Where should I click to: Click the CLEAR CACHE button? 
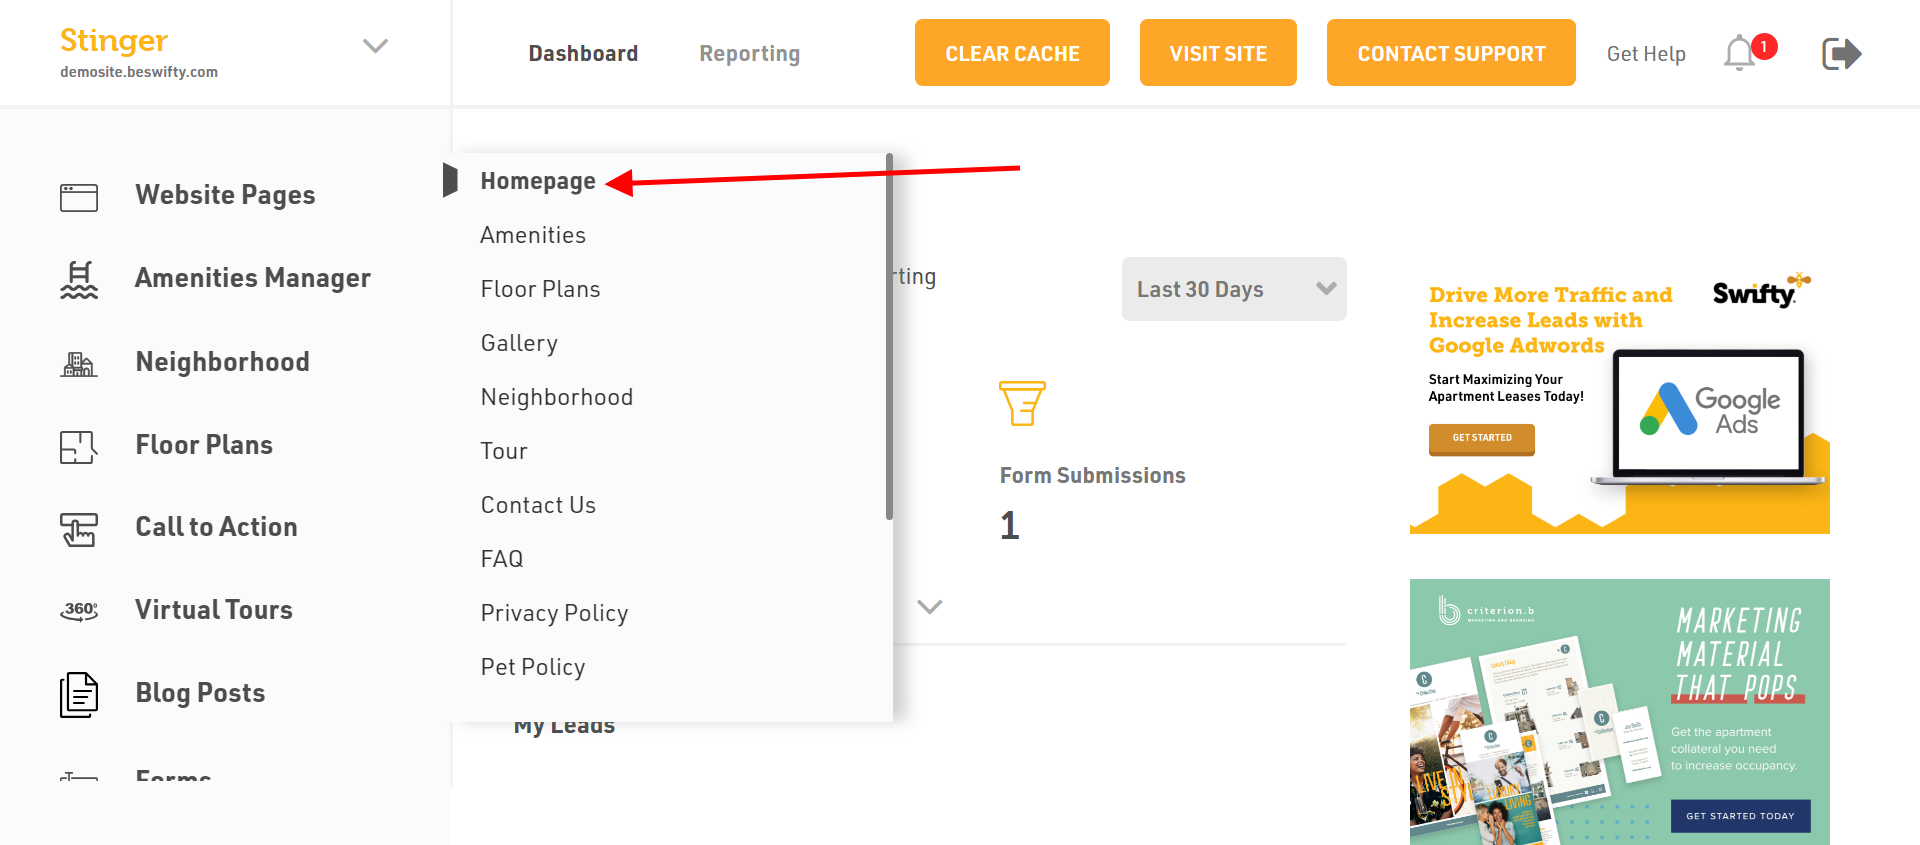click(1012, 53)
